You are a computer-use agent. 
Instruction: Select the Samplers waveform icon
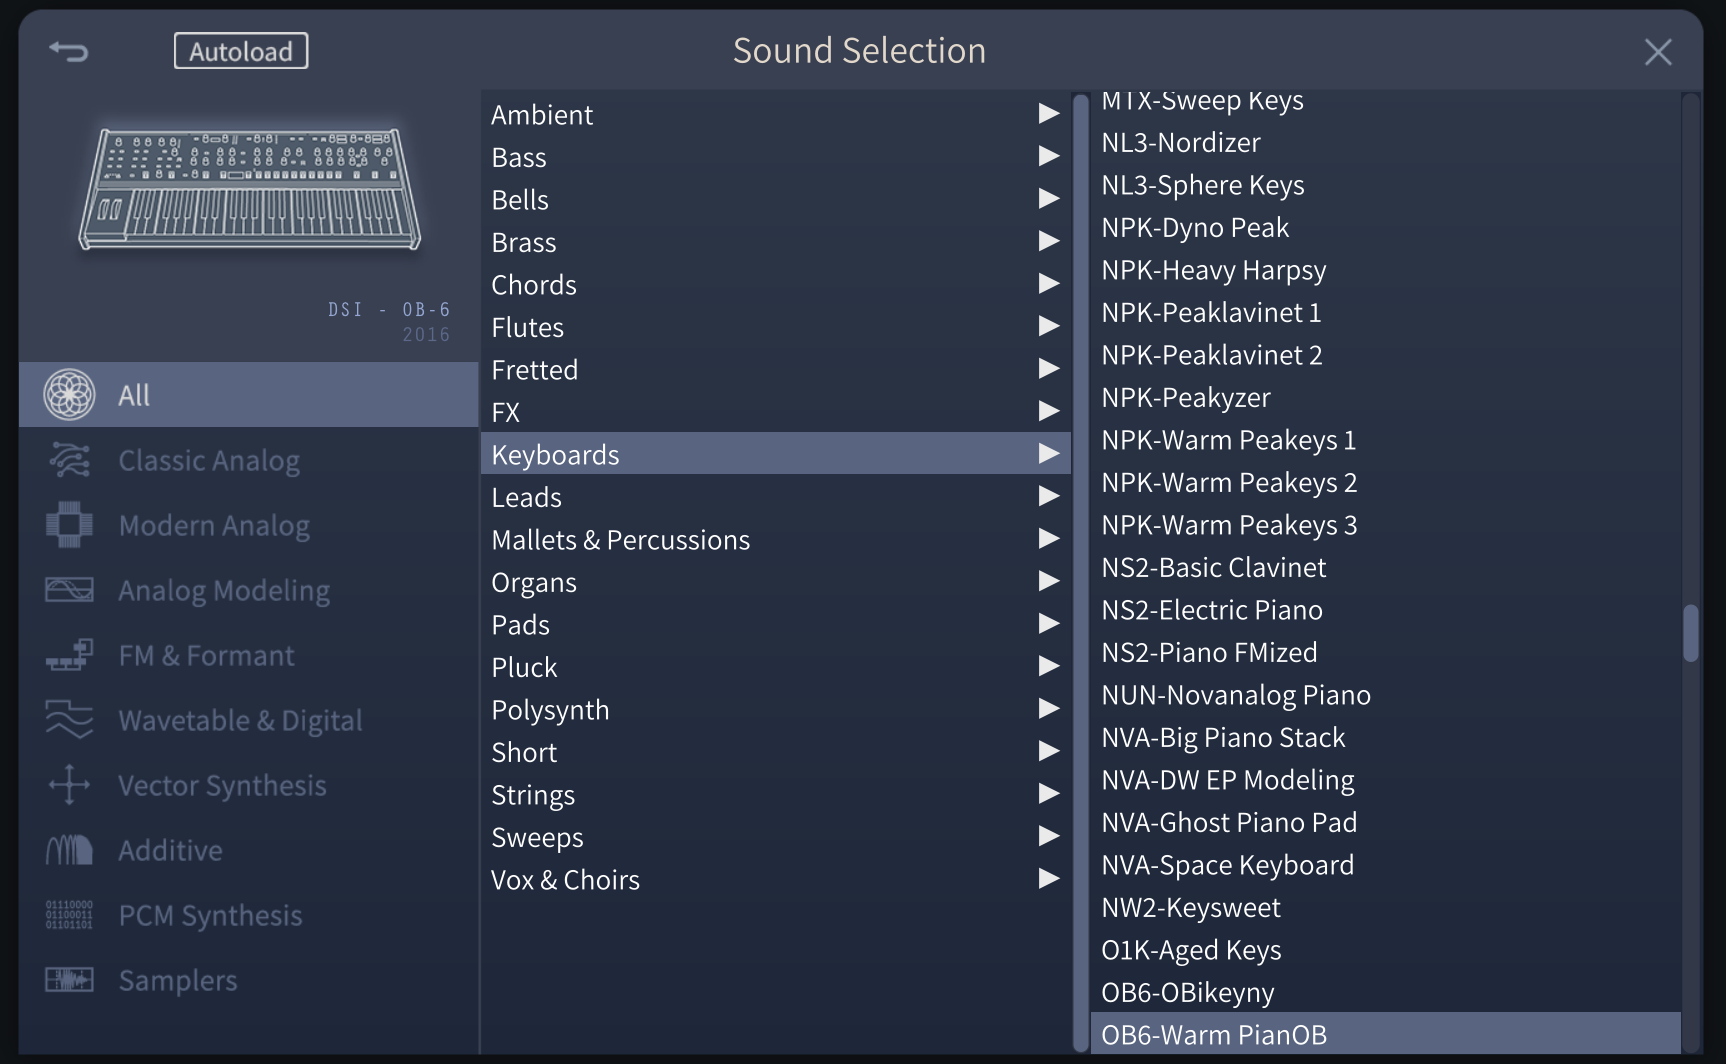click(69, 979)
